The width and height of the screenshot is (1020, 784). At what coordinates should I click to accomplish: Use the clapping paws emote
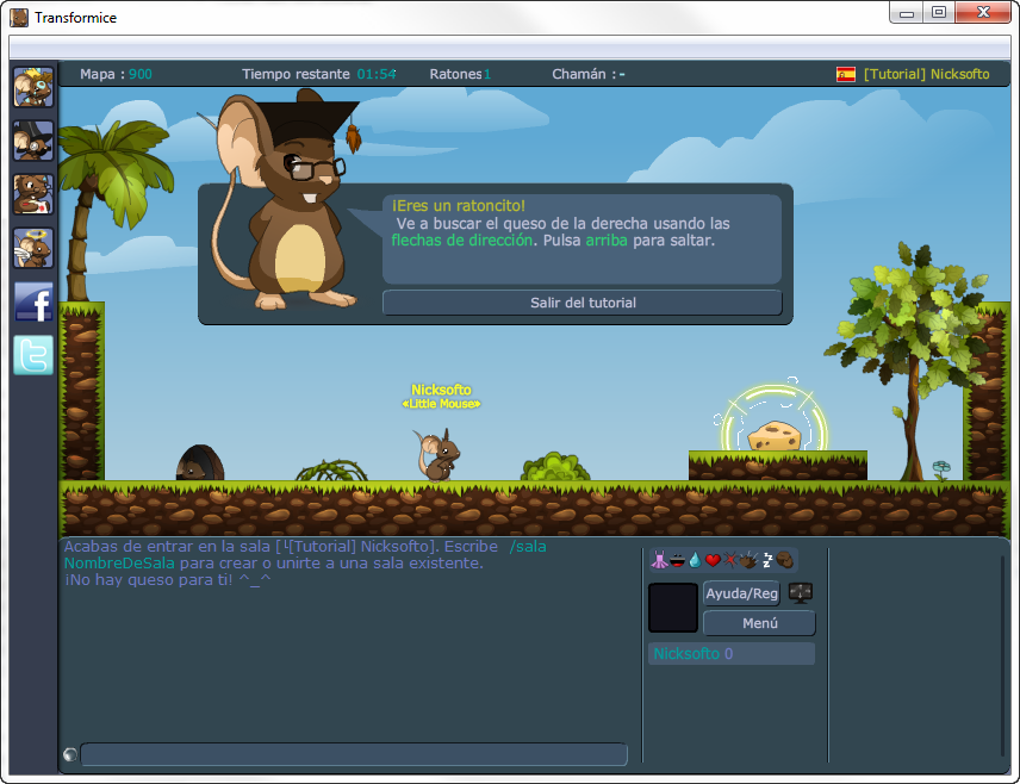749,560
